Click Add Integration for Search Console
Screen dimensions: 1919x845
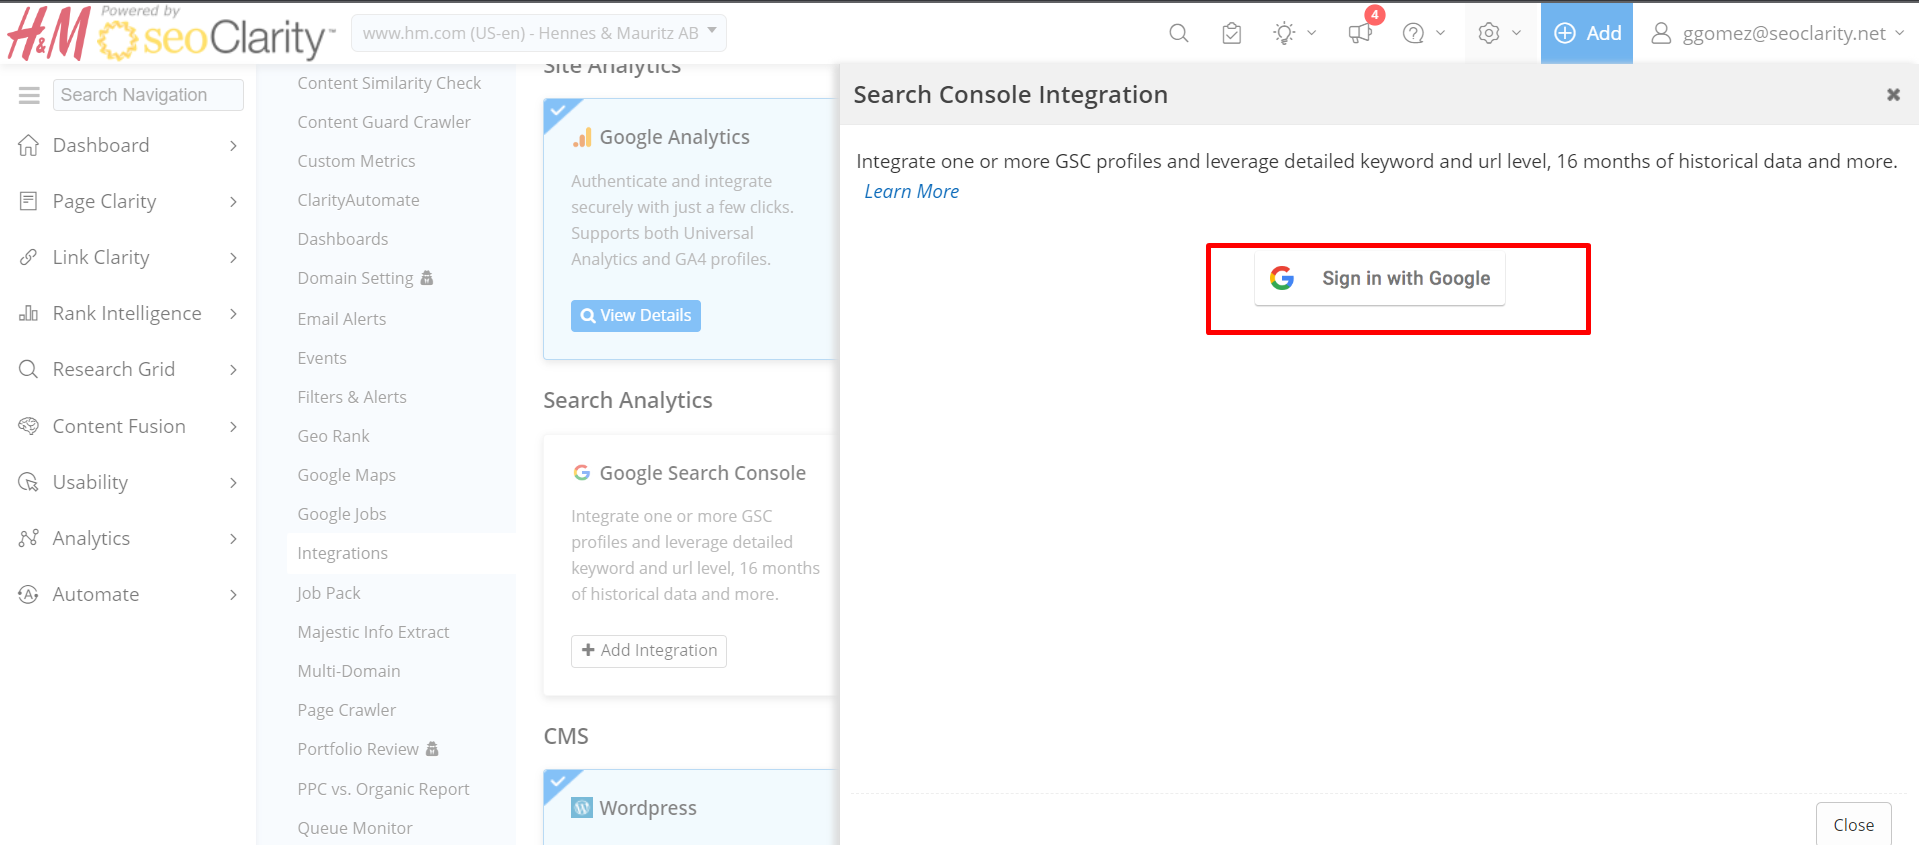pos(649,651)
